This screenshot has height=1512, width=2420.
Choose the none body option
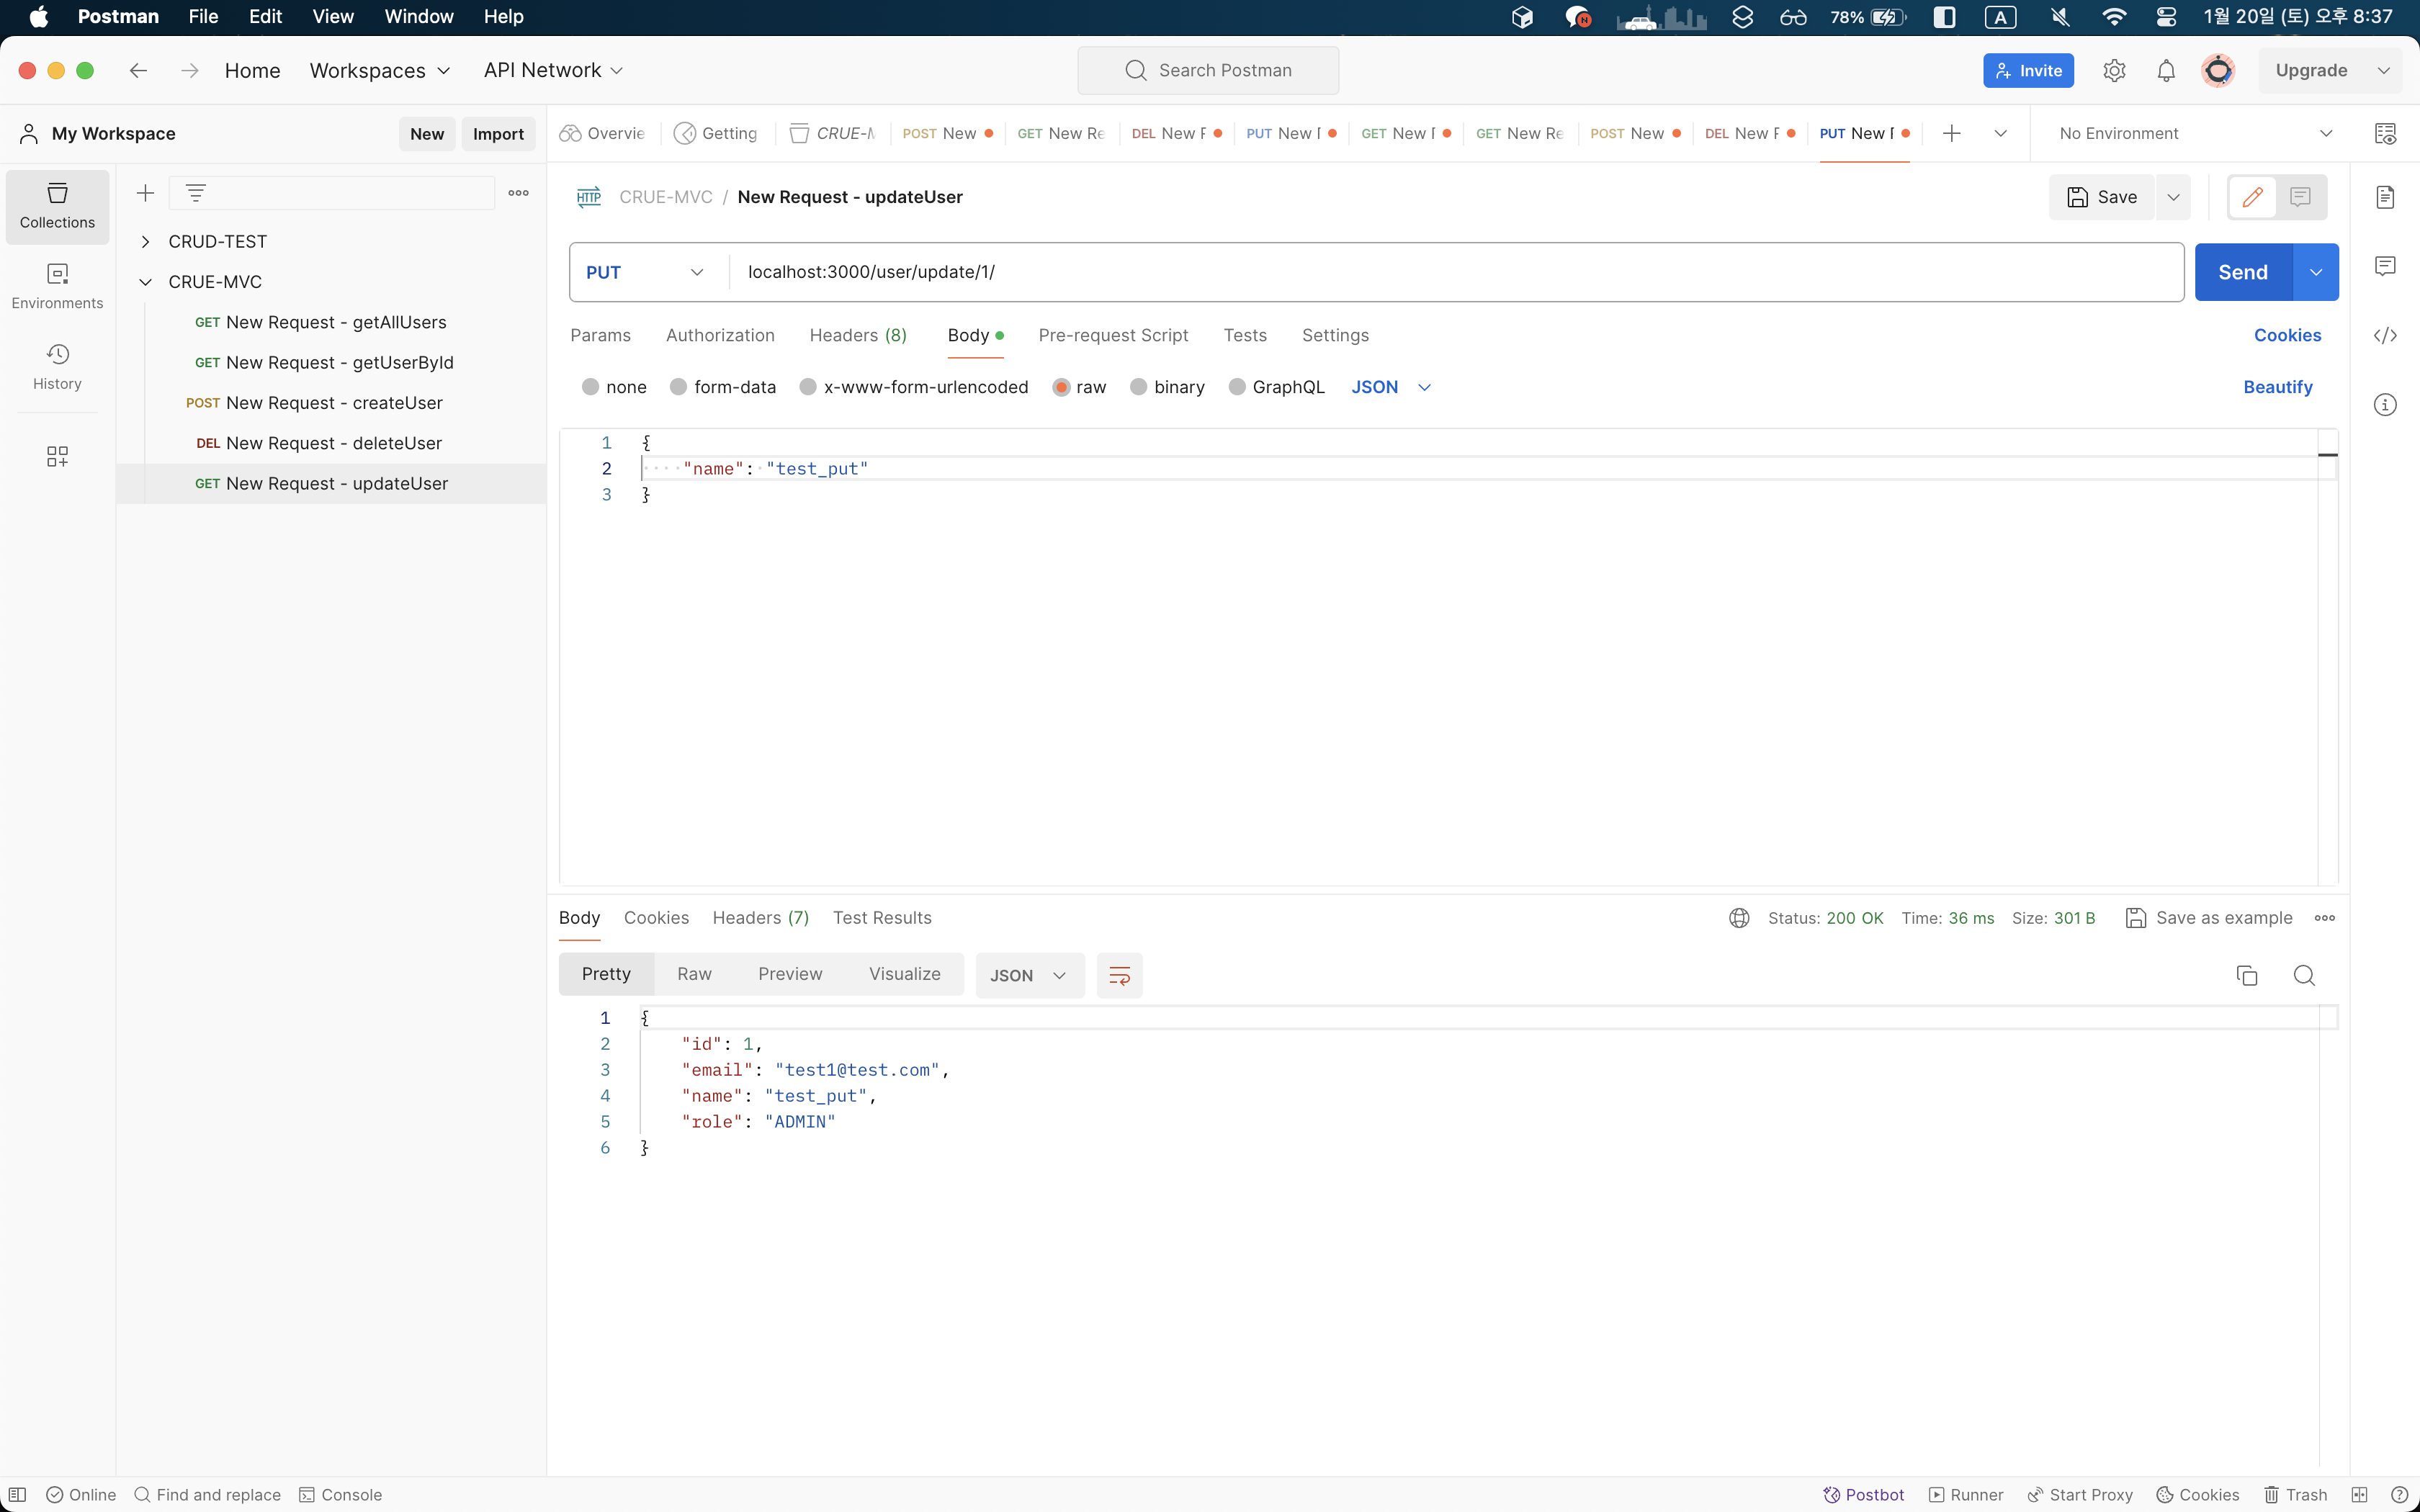pyautogui.click(x=591, y=387)
